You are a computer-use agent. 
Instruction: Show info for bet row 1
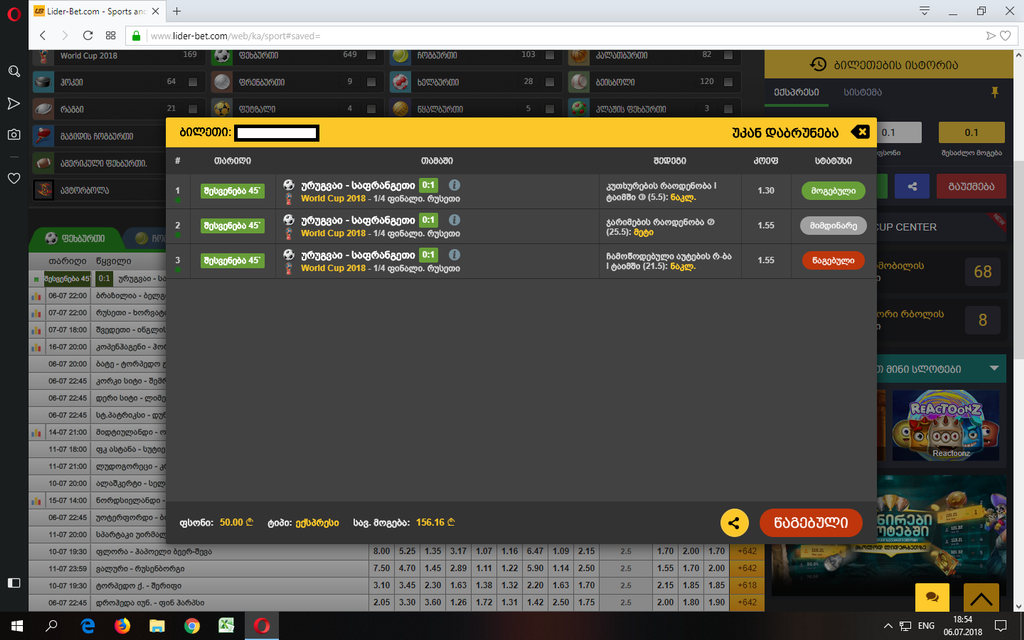coord(455,185)
